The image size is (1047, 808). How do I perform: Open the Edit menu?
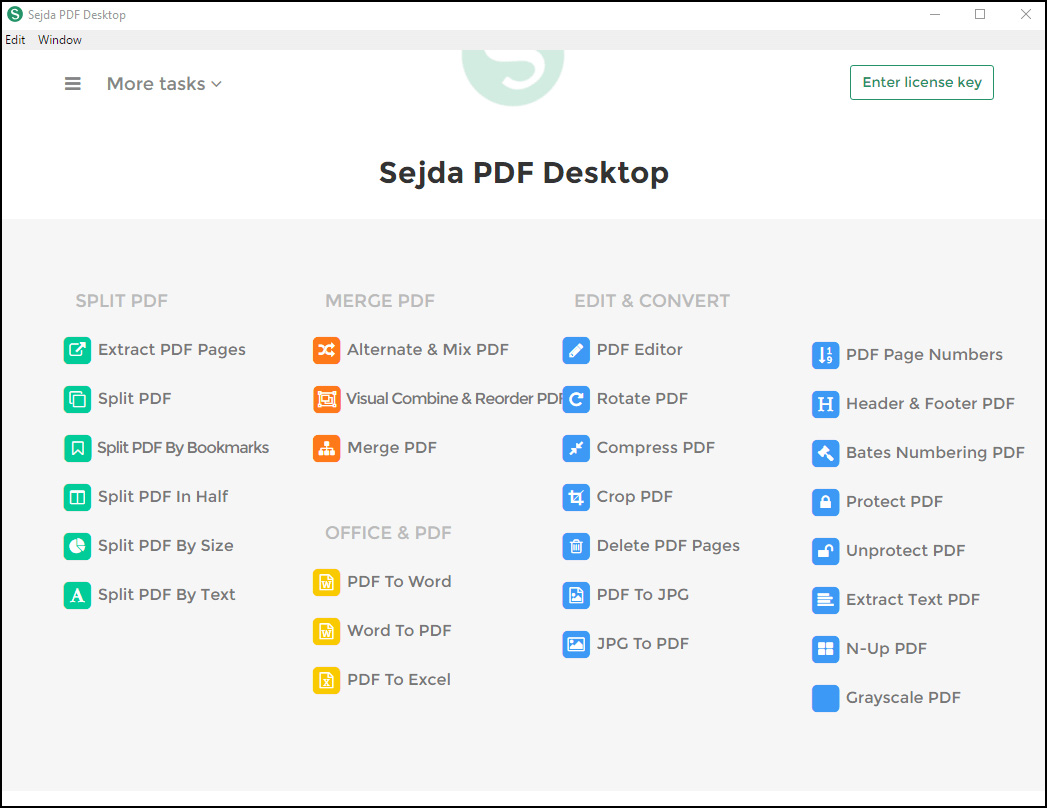click(15, 40)
